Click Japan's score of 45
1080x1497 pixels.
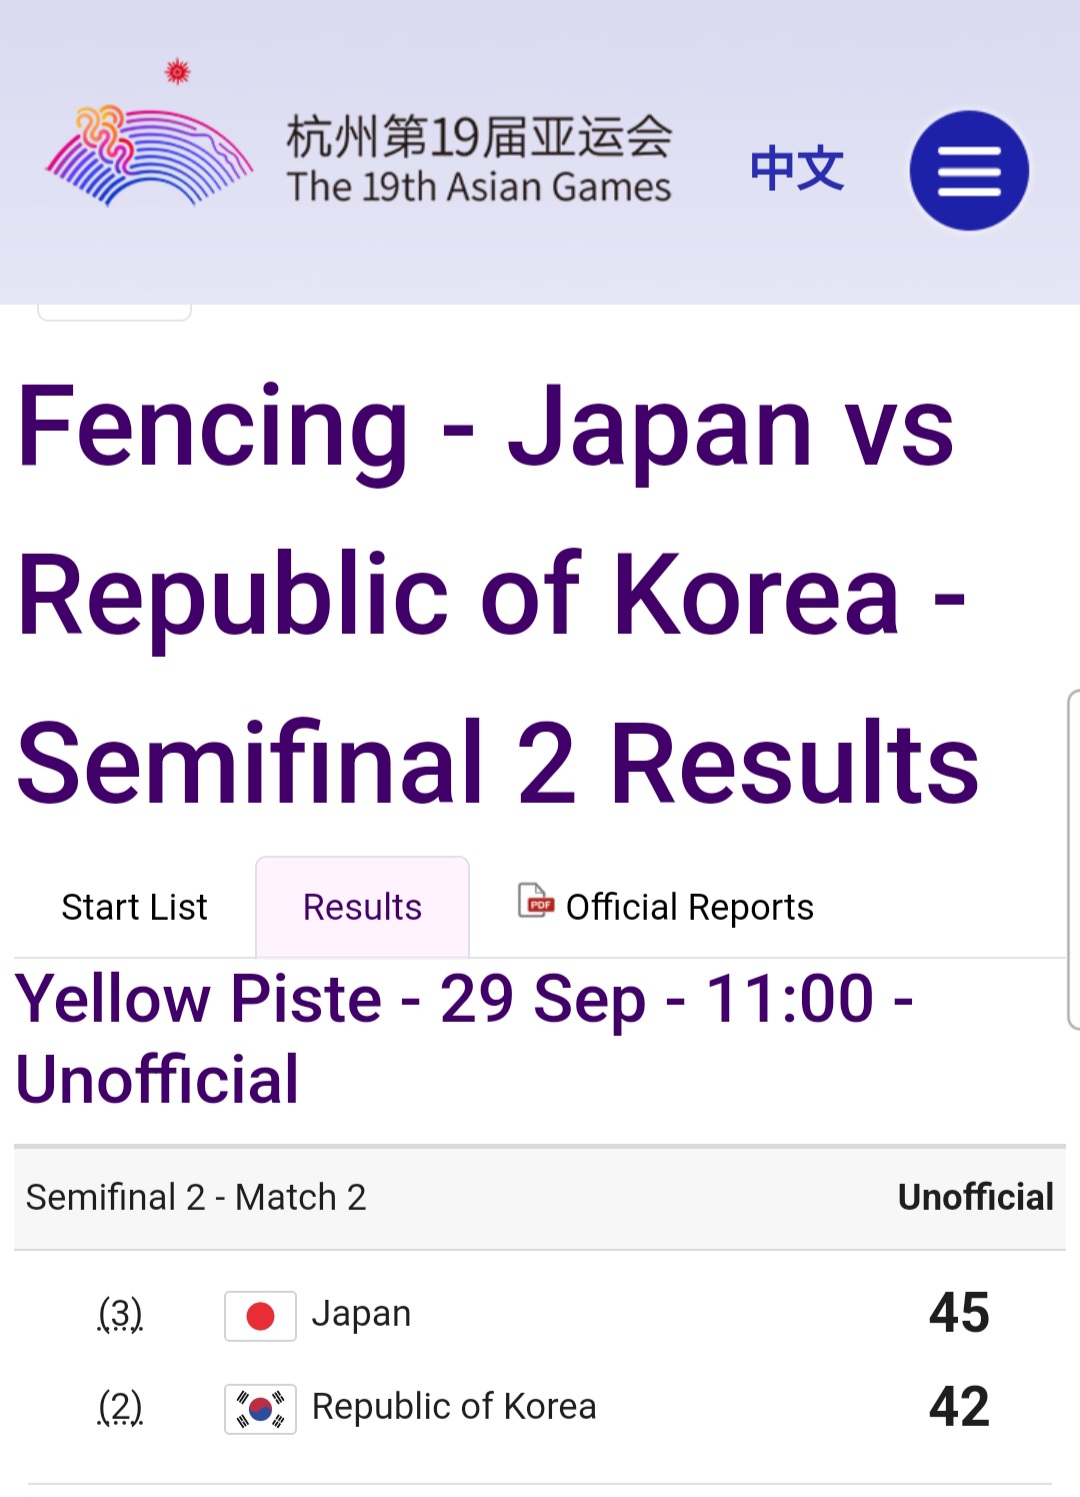tap(958, 1313)
